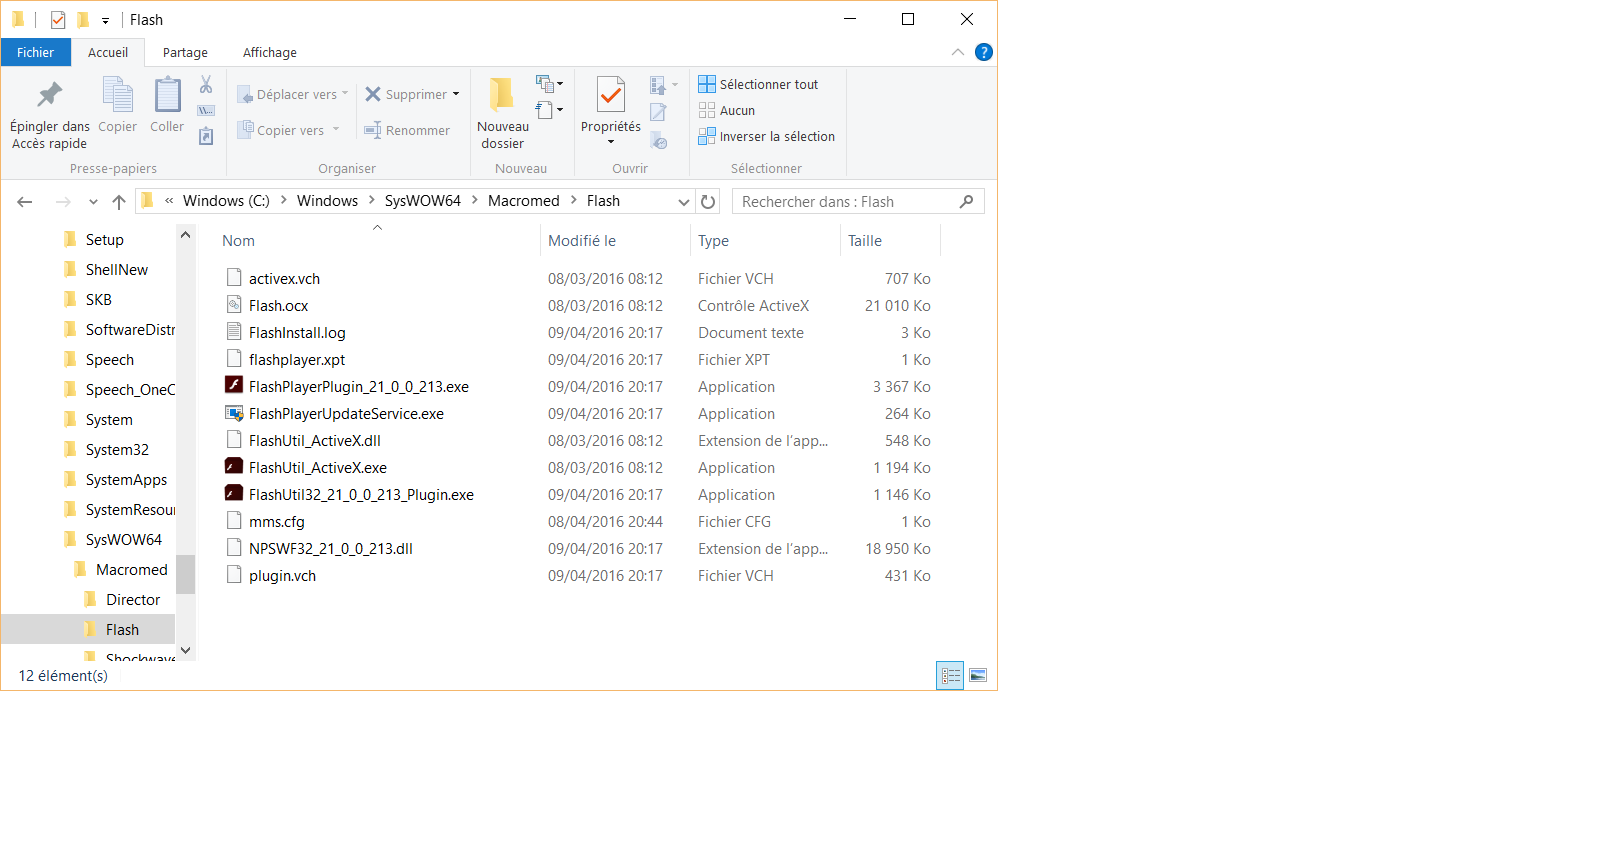1612x865 pixels.
Task: Click the Épingler dans Accès rapide pin icon
Action: (x=49, y=95)
